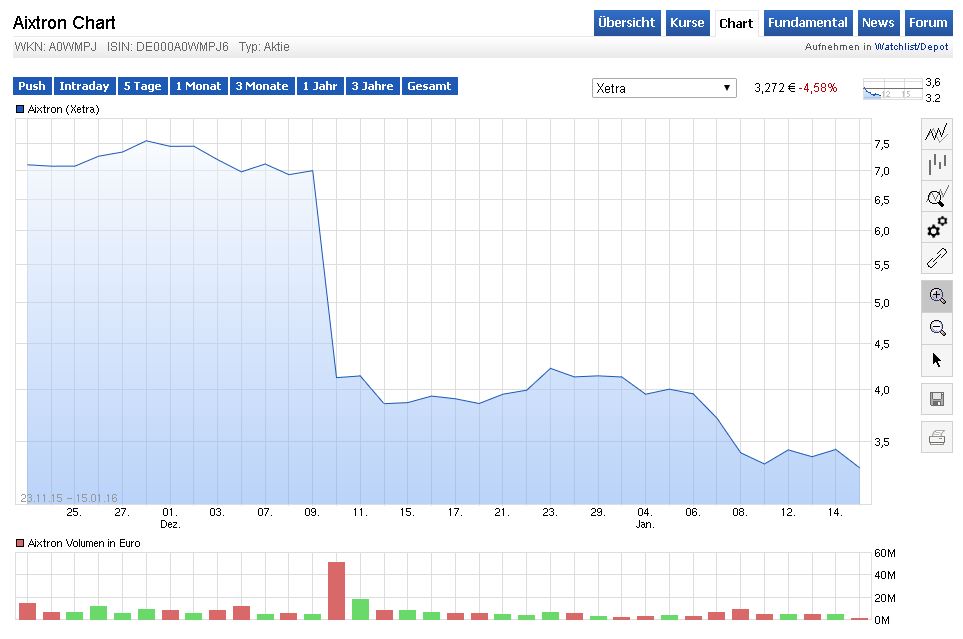
Task: Click the red Aixtron Volumen legend swatch
Action: tap(20, 543)
